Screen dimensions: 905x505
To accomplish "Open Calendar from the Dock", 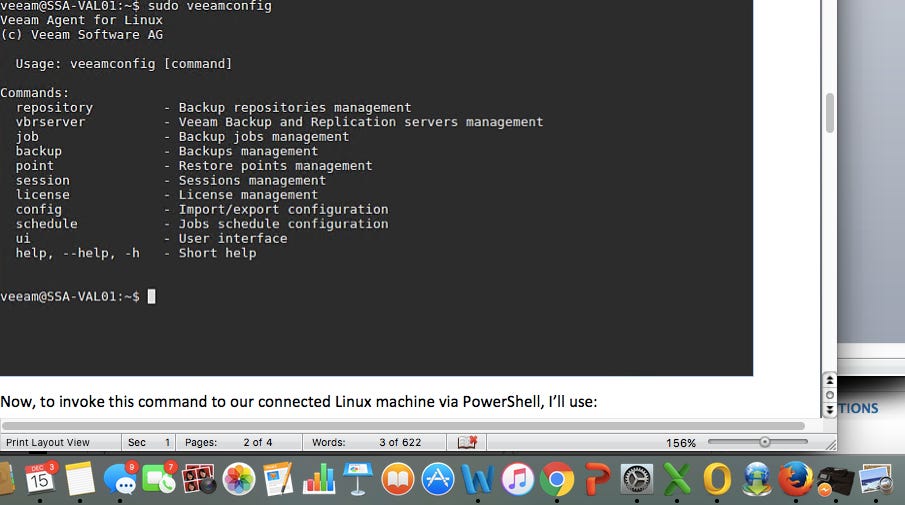I will [x=40, y=478].
